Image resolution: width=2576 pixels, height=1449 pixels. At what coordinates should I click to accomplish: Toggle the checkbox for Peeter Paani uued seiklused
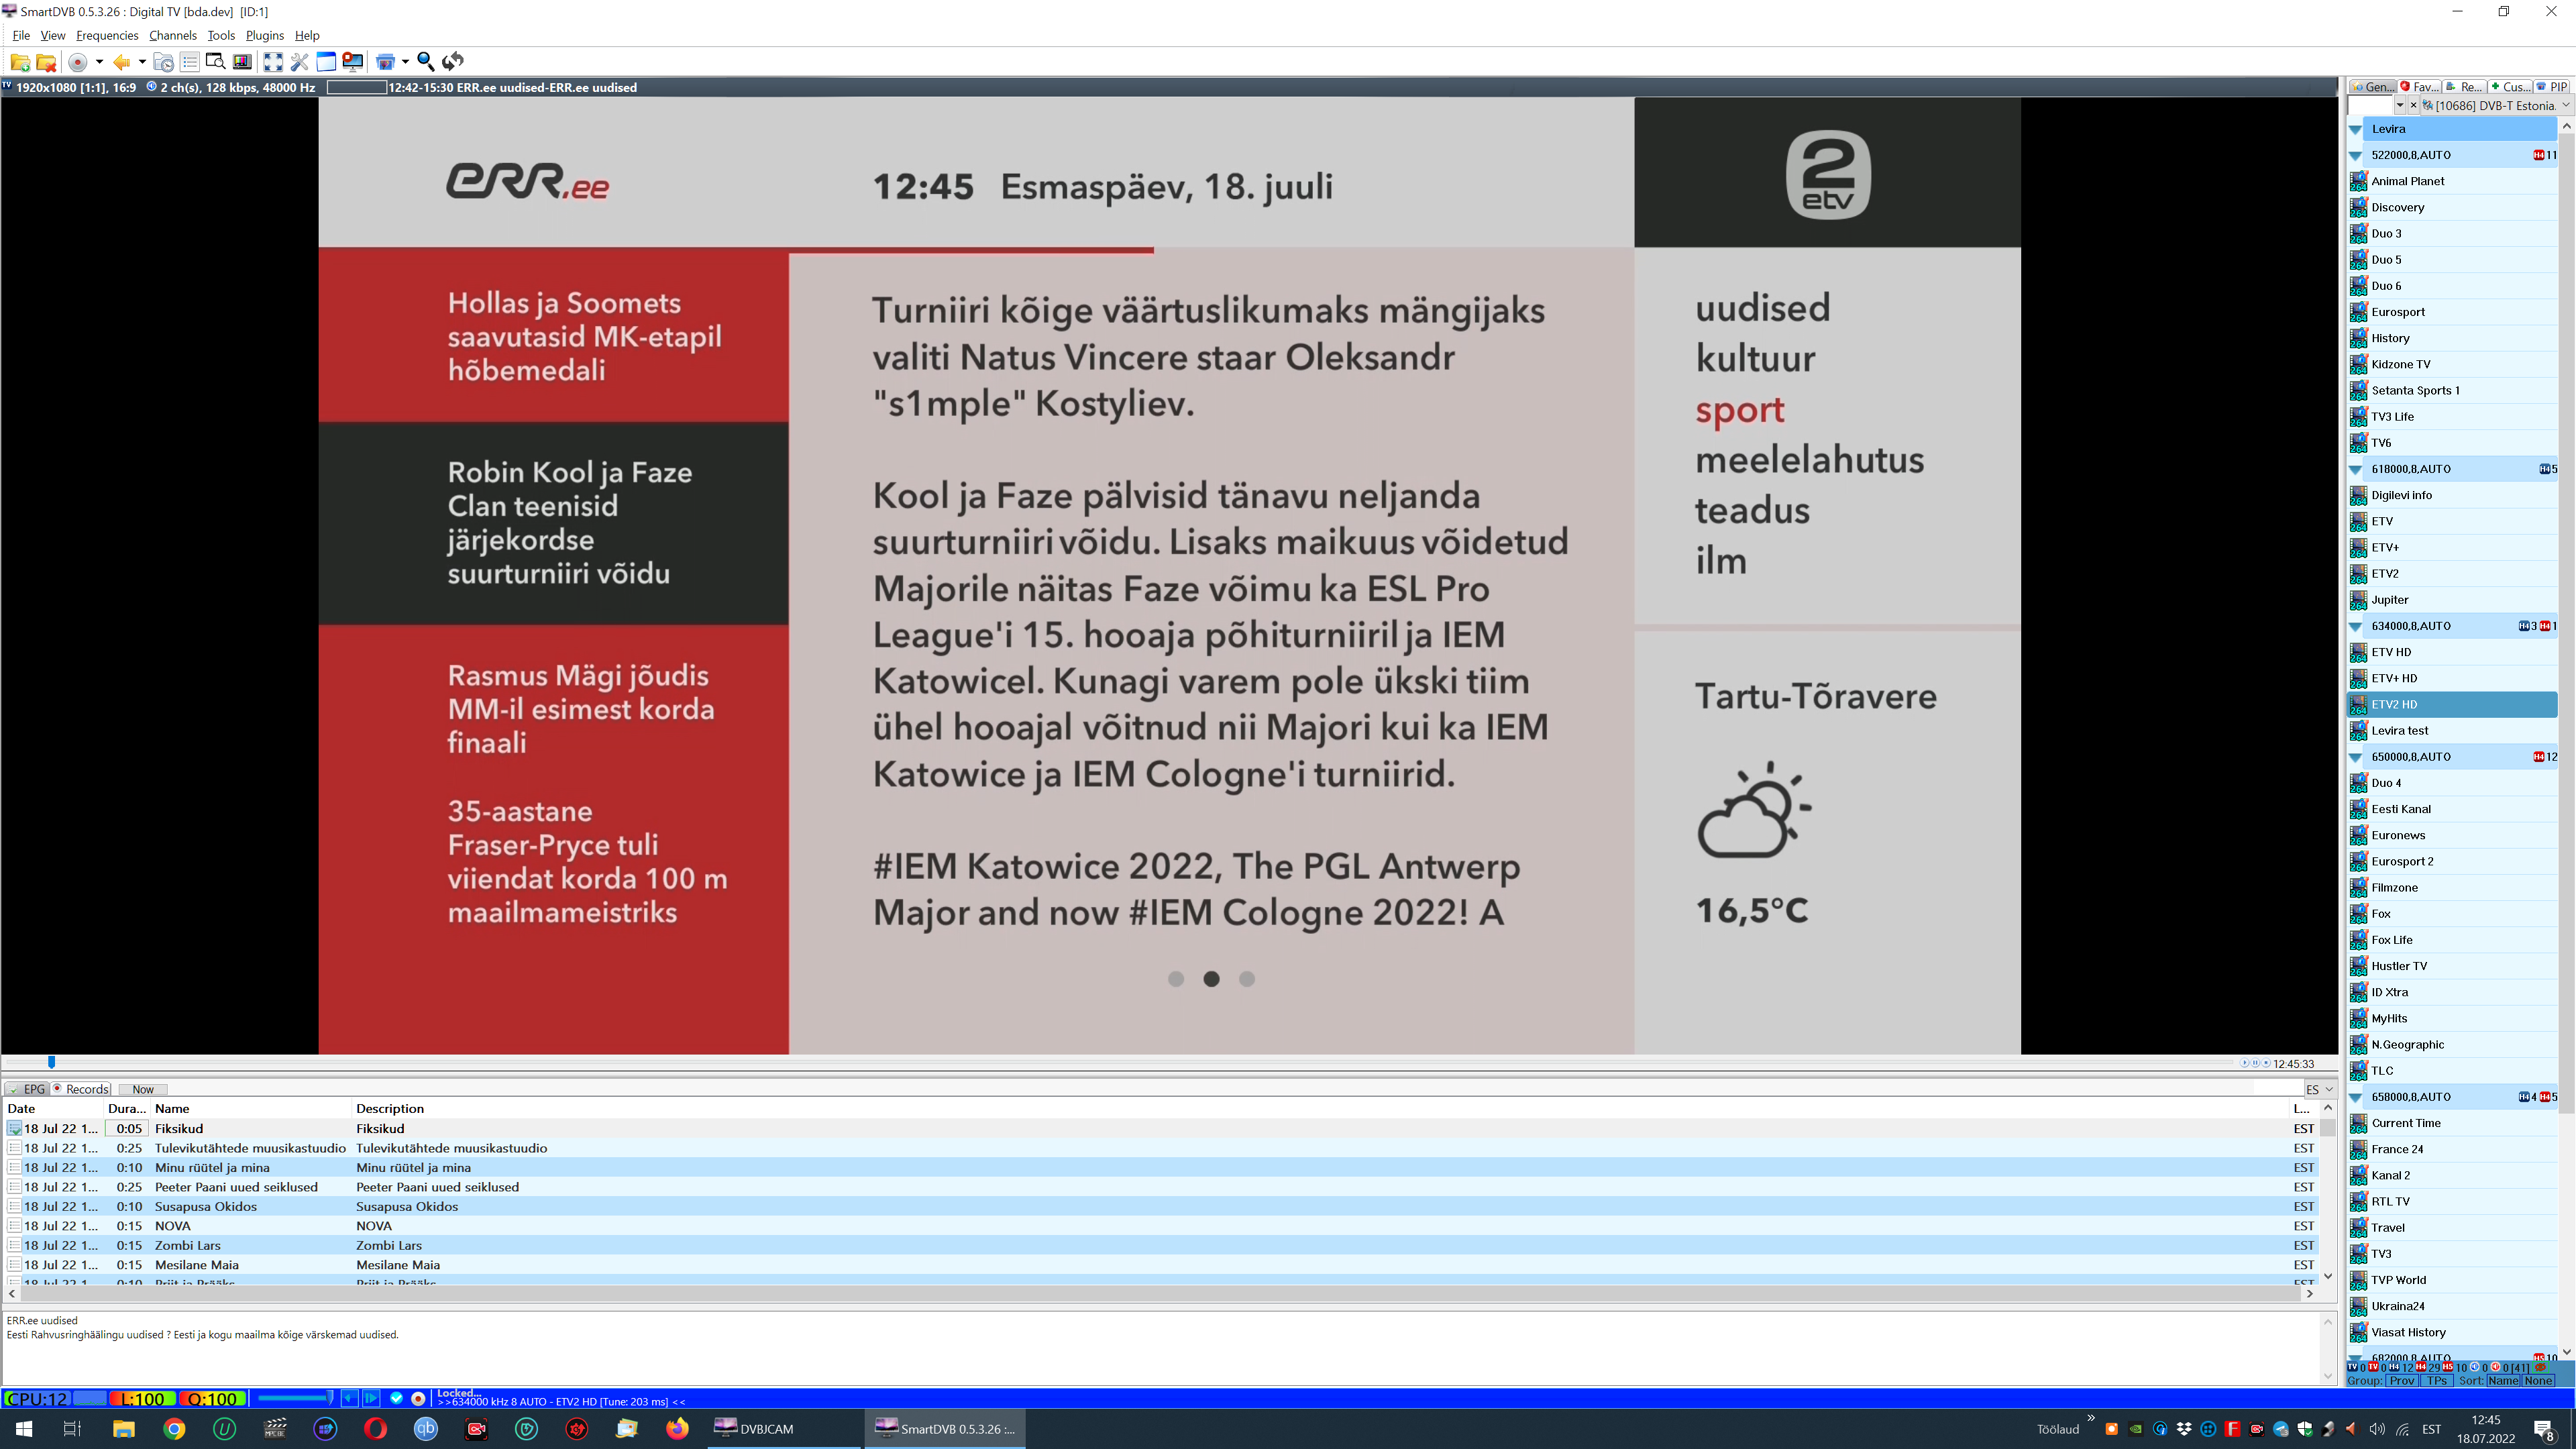14,1187
